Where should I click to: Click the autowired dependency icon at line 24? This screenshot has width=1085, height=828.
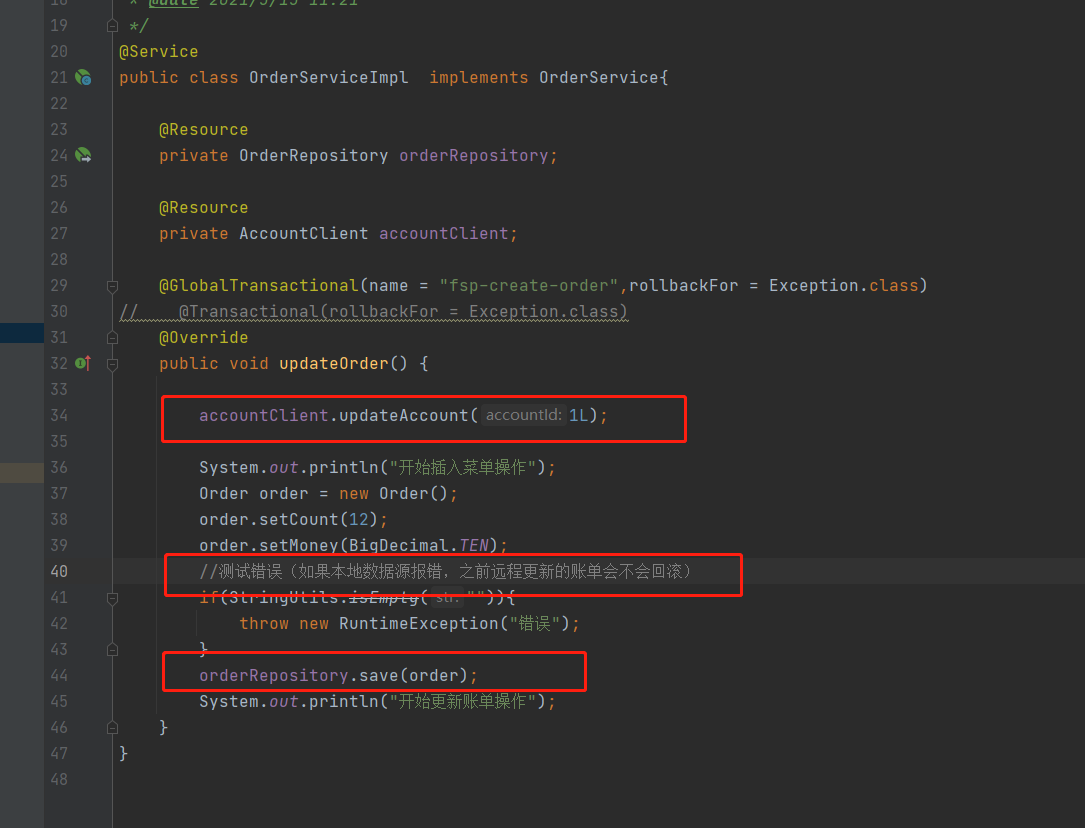(83, 155)
